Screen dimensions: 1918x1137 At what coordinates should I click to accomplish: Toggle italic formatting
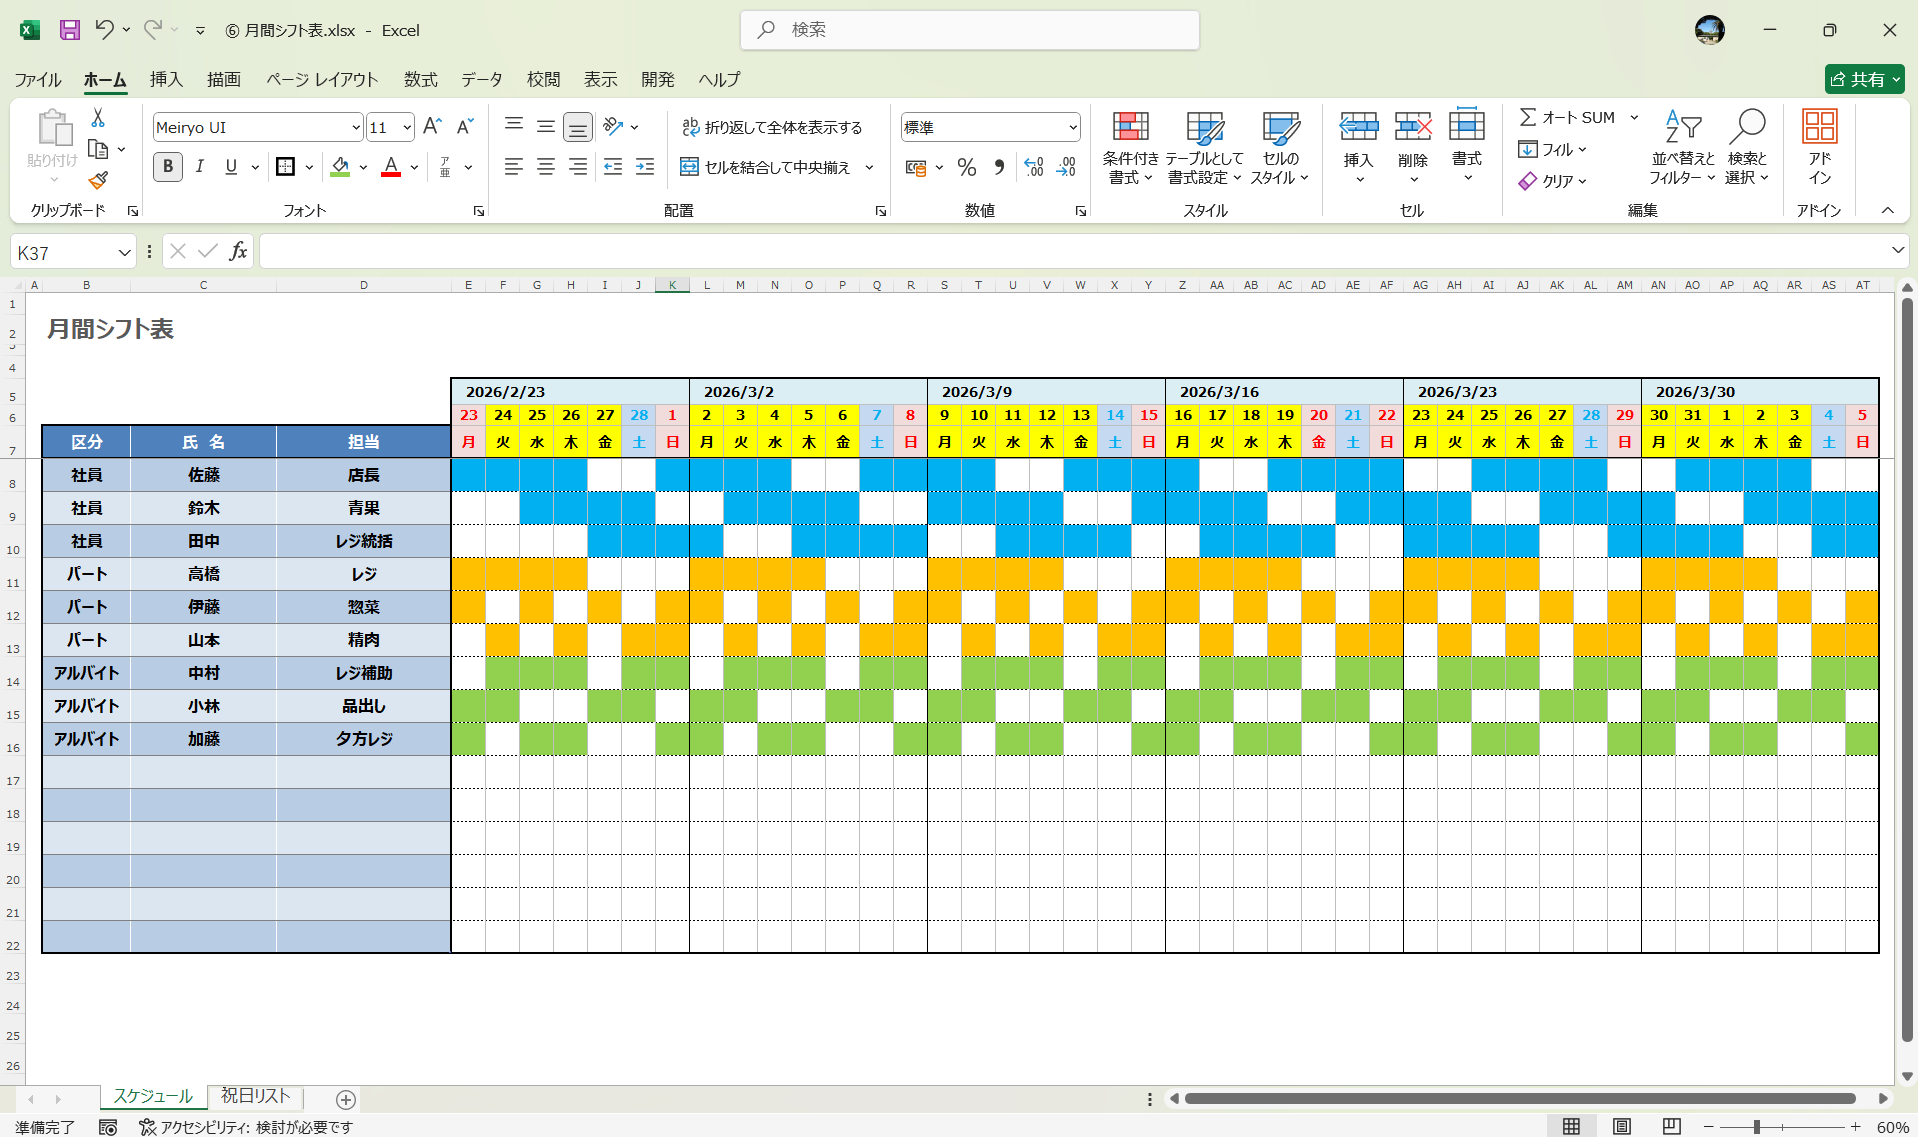199,167
